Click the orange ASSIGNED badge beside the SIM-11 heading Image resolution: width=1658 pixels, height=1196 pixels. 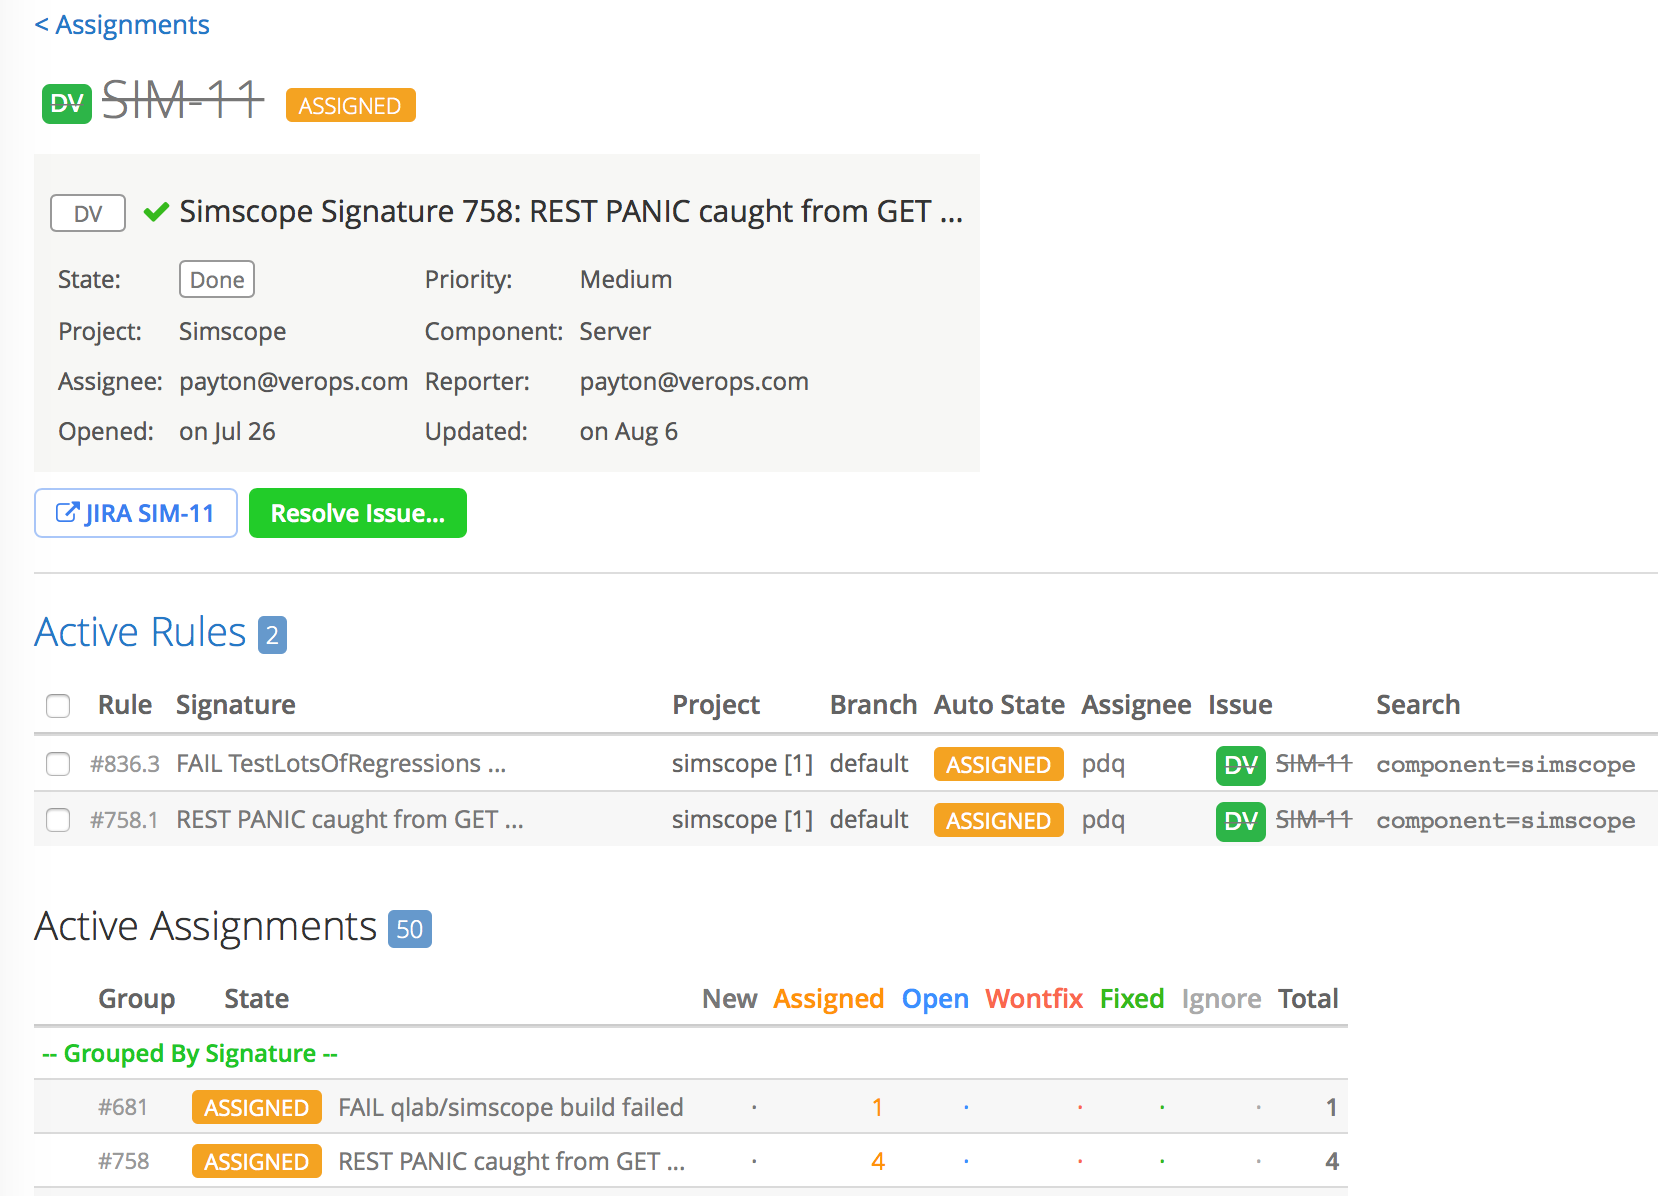pyautogui.click(x=350, y=105)
